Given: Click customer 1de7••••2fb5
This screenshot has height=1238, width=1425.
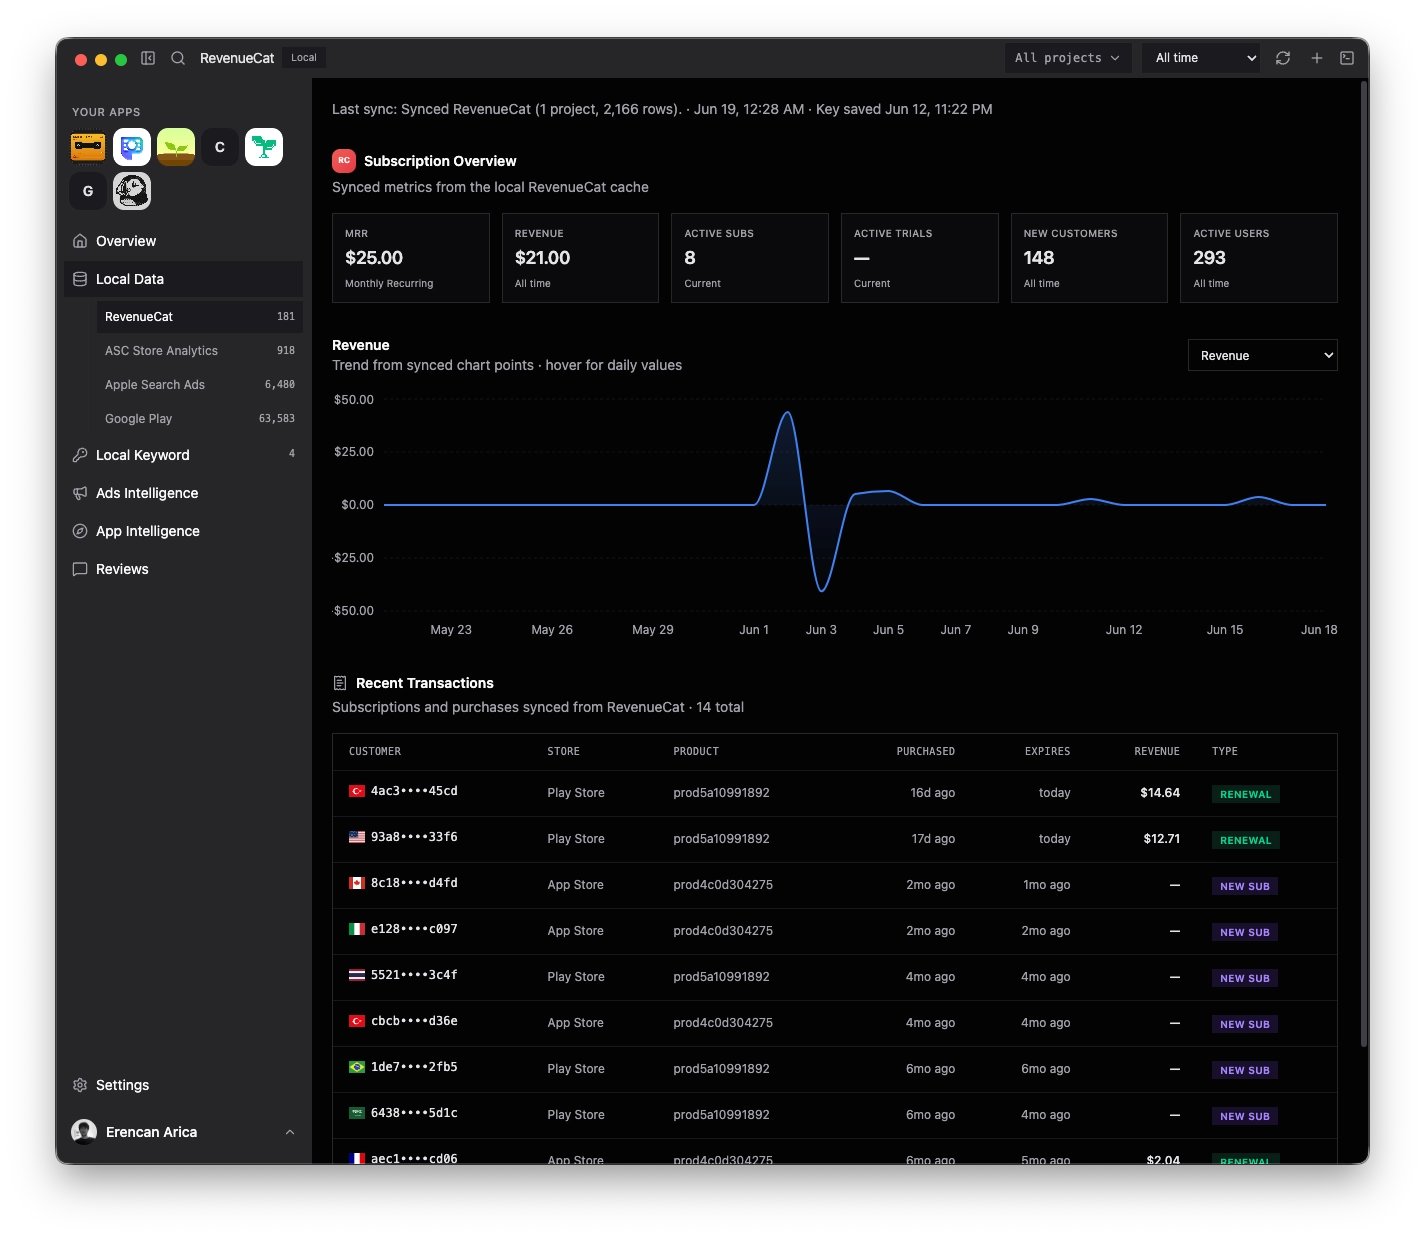Looking at the screenshot, I should (x=414, y=1067).
